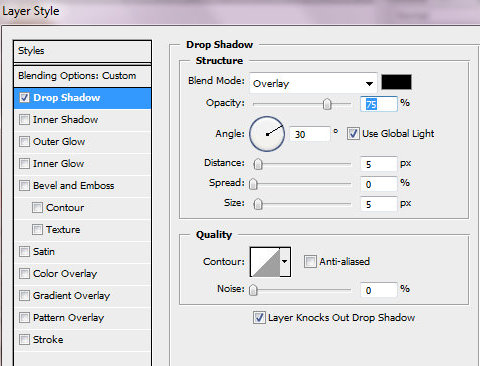Open the Blend Mode Overlay dropdown

point(313,83)
